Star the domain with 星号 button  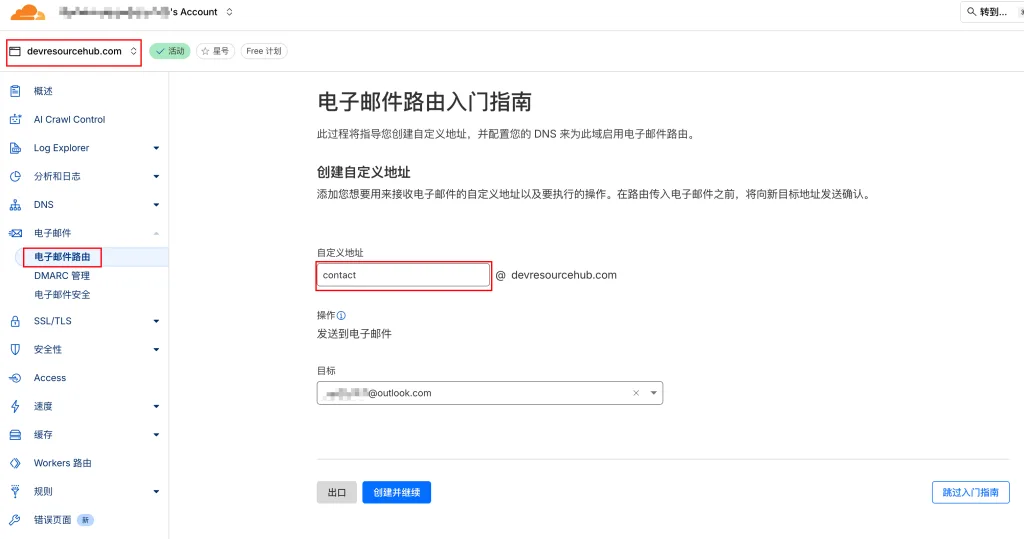point(215,51)
